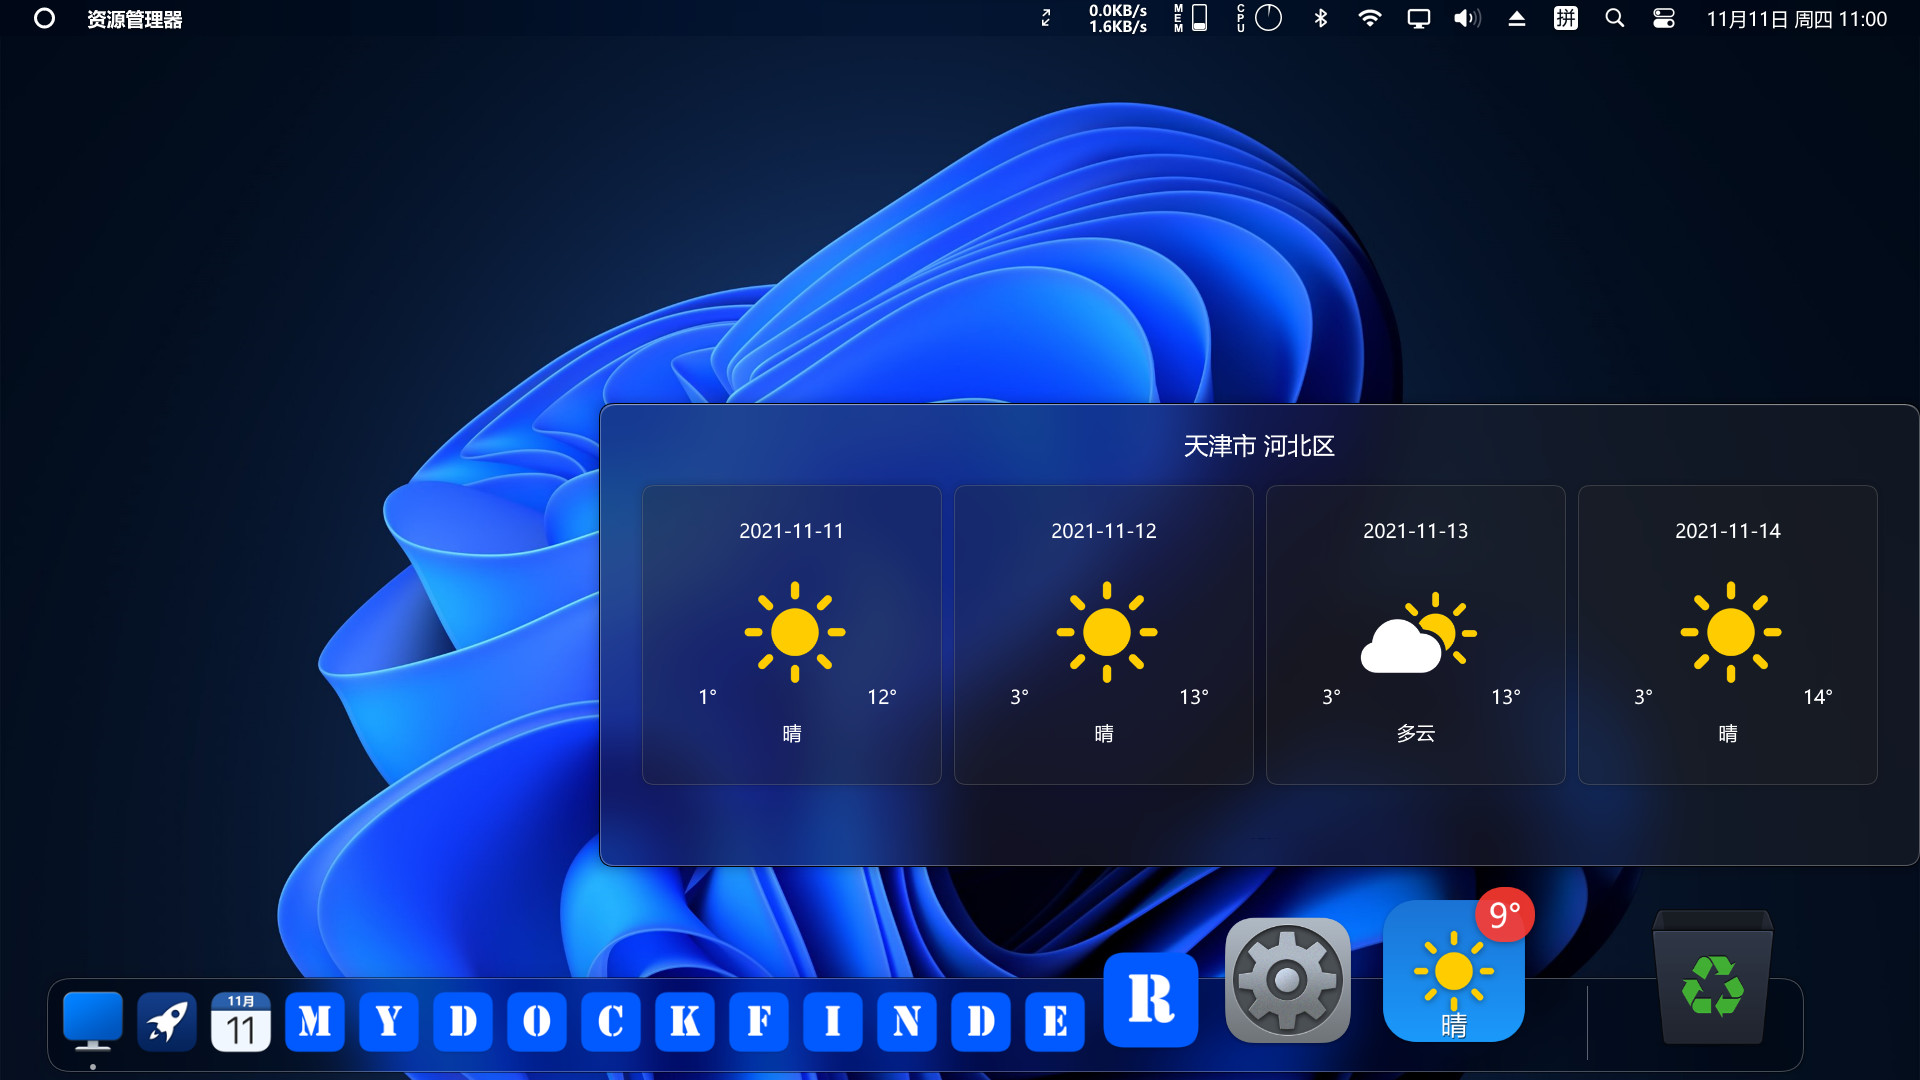Expand the CPU dial indicator details
1920x1080 pixels.
1268,18
